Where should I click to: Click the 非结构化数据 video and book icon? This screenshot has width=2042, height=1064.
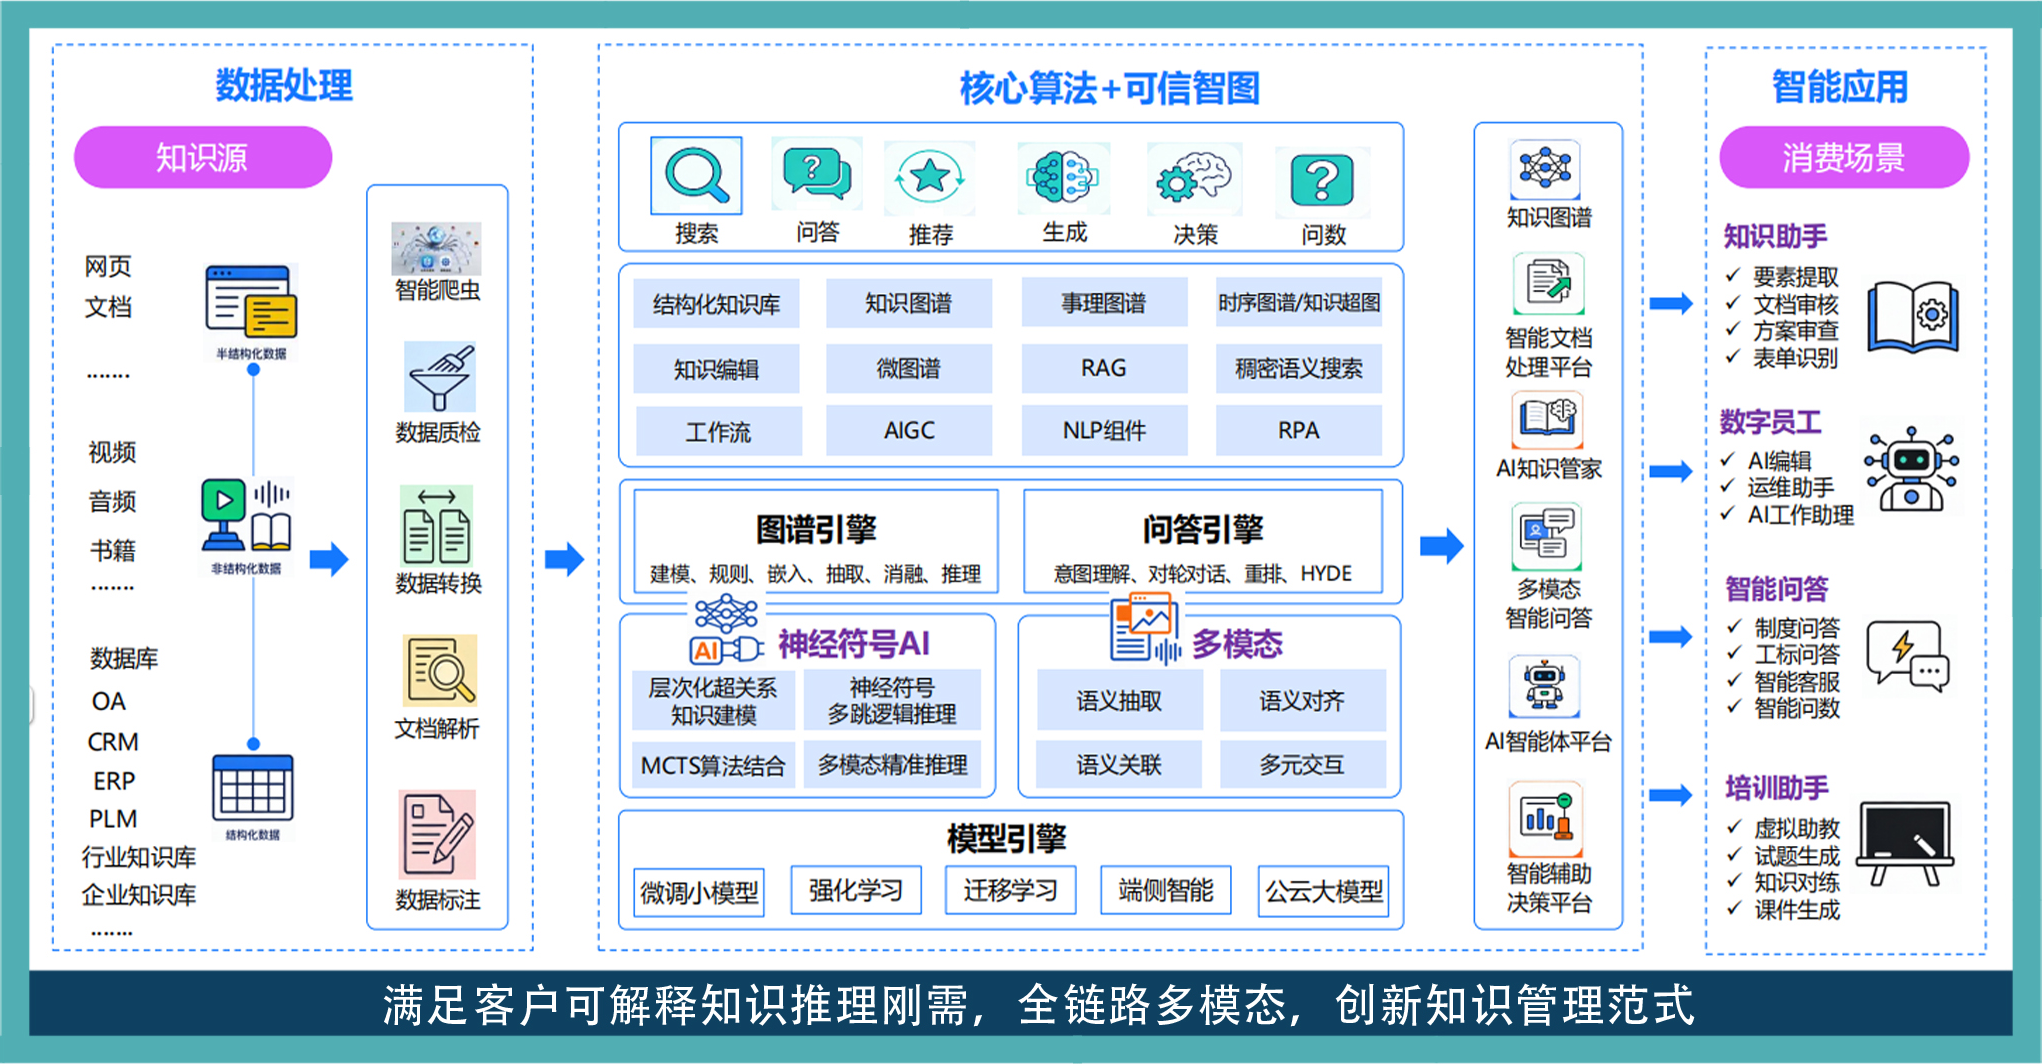[246, 516]
